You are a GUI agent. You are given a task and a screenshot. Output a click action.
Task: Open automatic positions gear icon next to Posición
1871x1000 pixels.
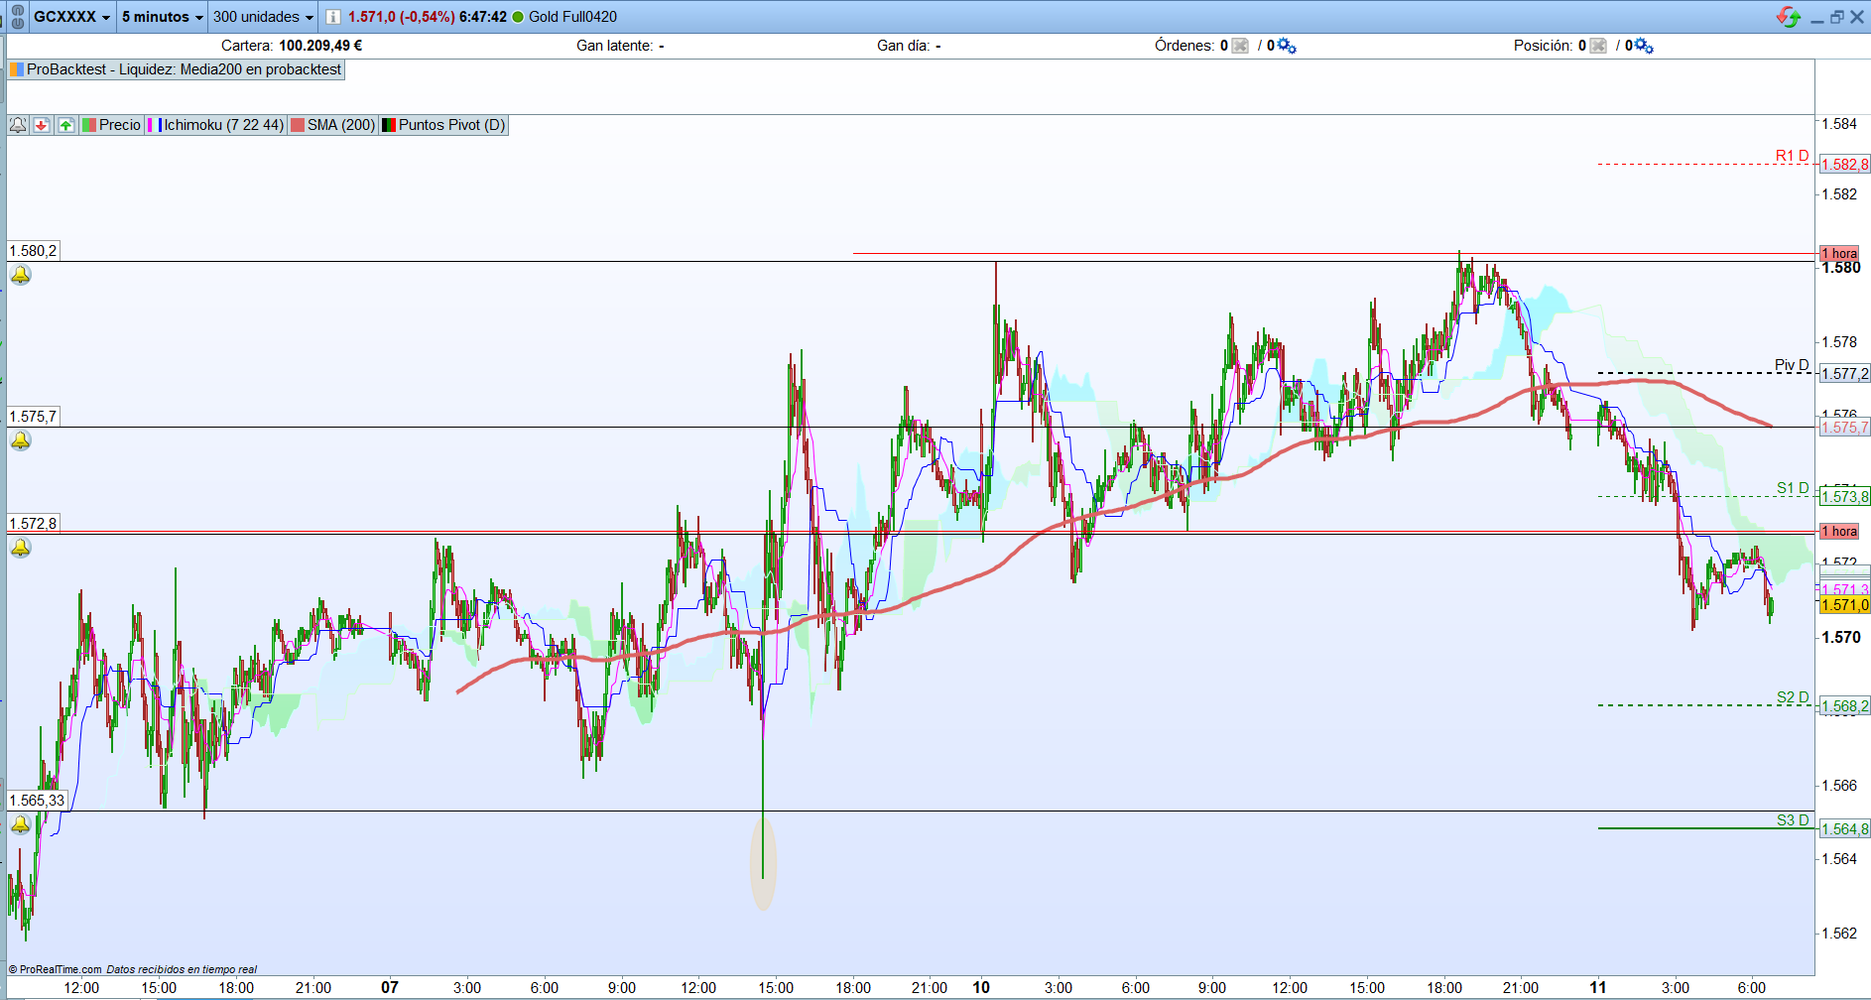[1643, 46]
